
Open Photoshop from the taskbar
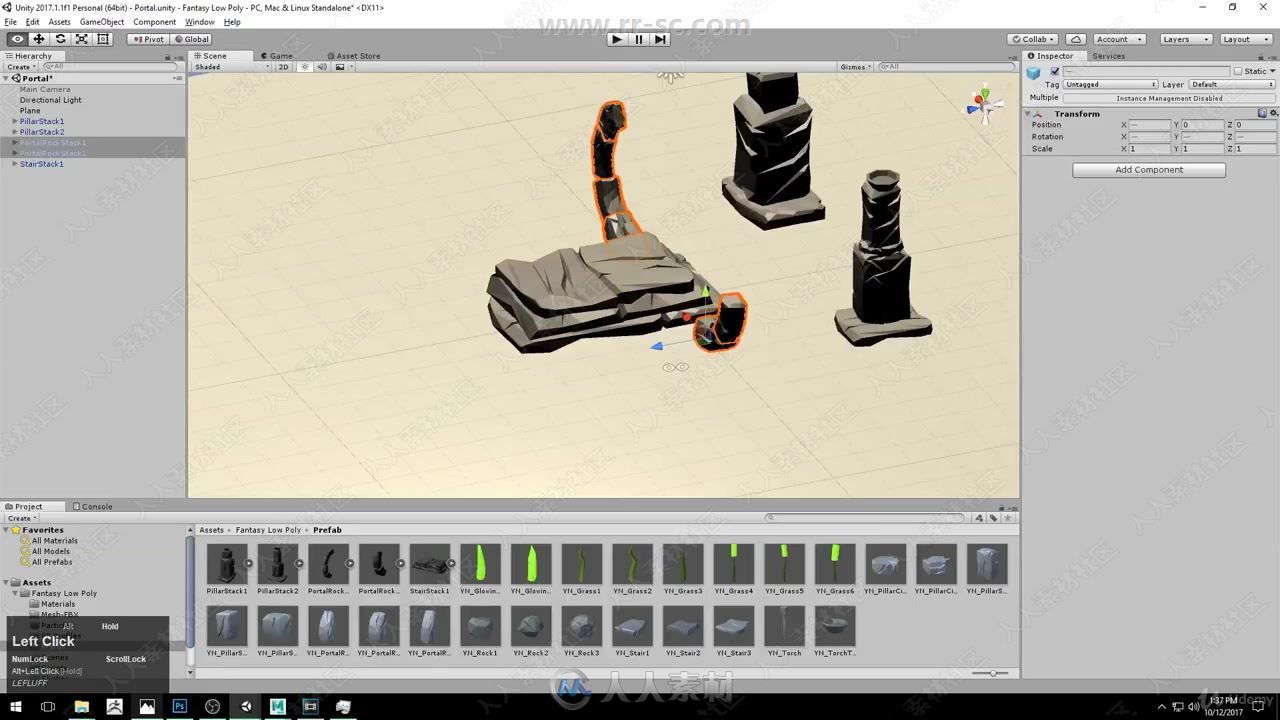tap(180, 706)
